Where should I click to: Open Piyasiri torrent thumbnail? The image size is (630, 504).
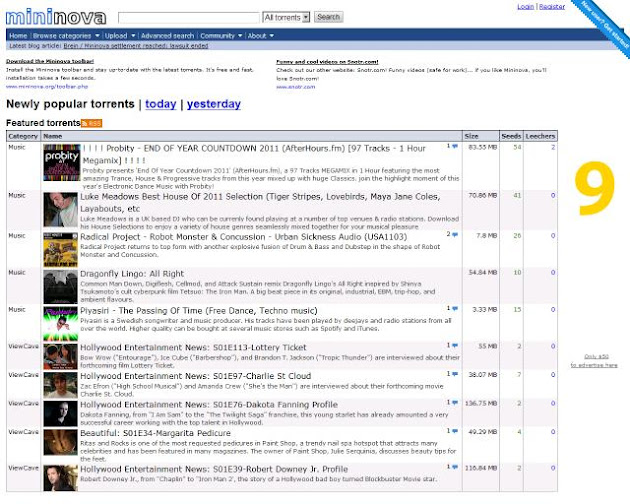pyautogui.click(x=60, y=324)
